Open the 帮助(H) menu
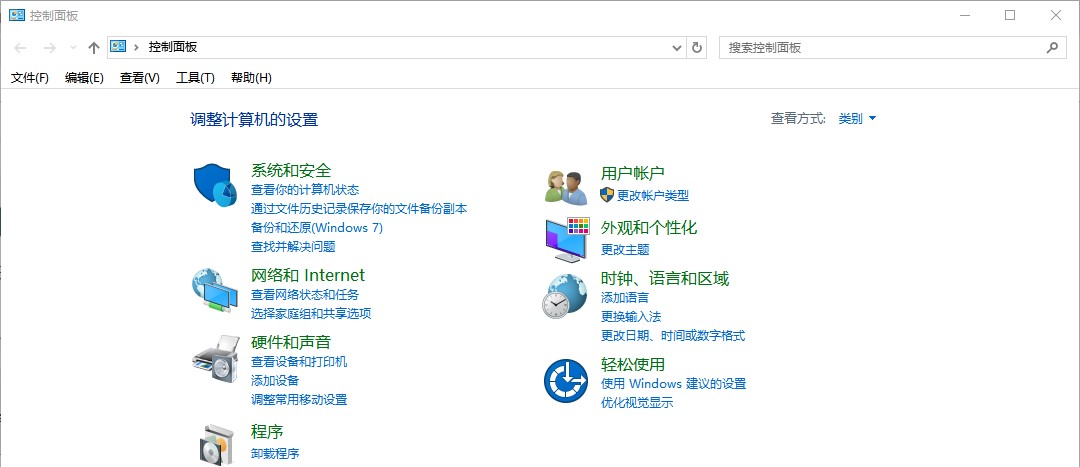This screenshot has width=1080, height=467. pos(251,78)
